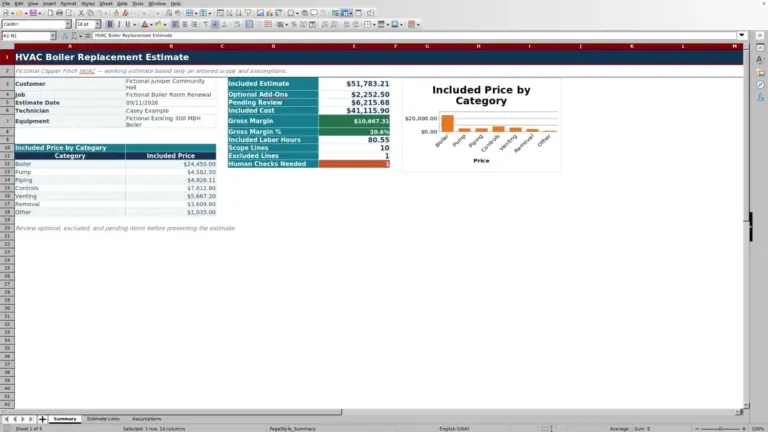768x432 pixels.
Task: Open the Font Size dropdown
Action: pos(97,24)
